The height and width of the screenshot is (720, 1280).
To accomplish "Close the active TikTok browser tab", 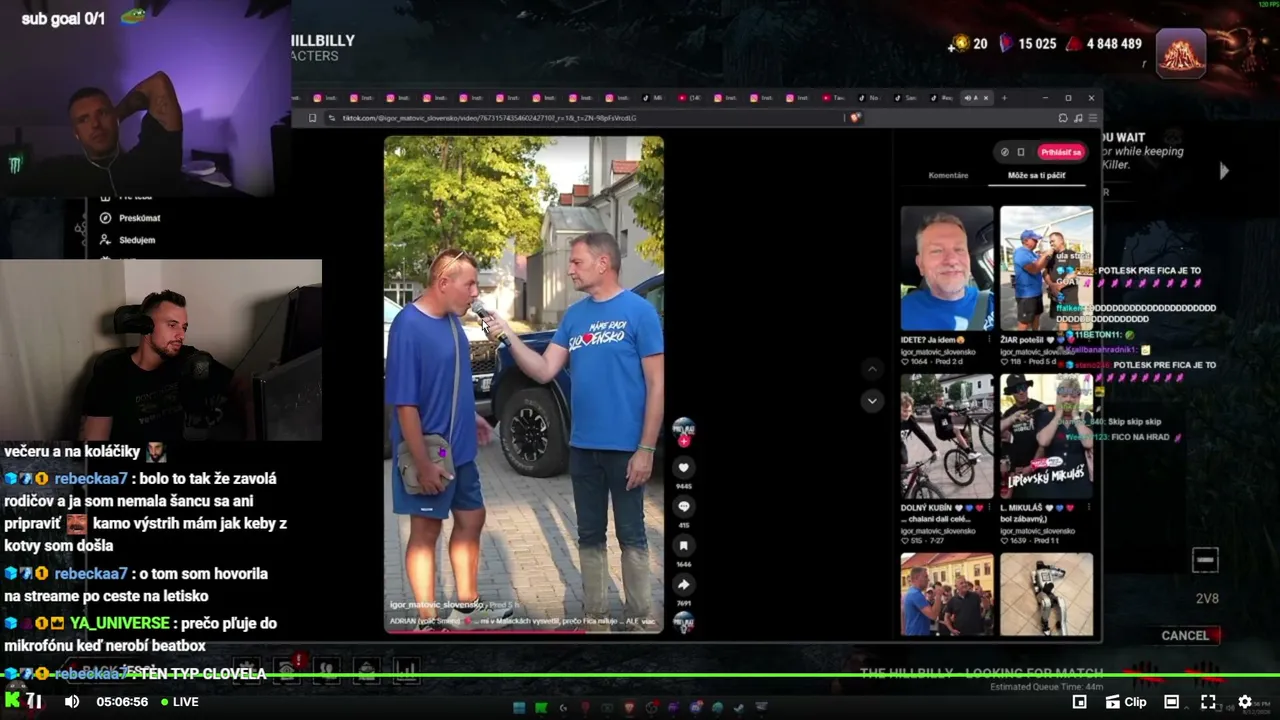I will click(x=986, y=98).
